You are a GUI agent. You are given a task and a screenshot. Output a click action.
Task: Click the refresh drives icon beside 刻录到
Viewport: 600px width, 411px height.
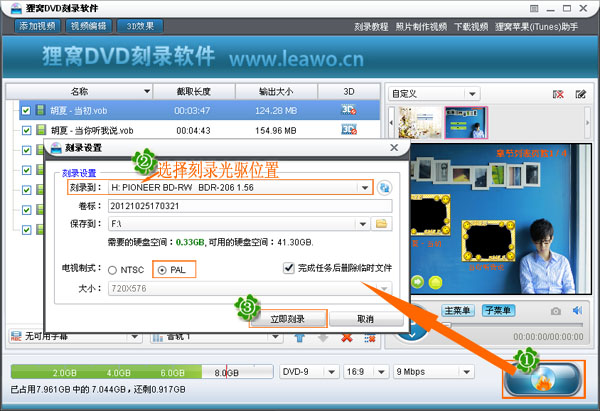[384, 188]
